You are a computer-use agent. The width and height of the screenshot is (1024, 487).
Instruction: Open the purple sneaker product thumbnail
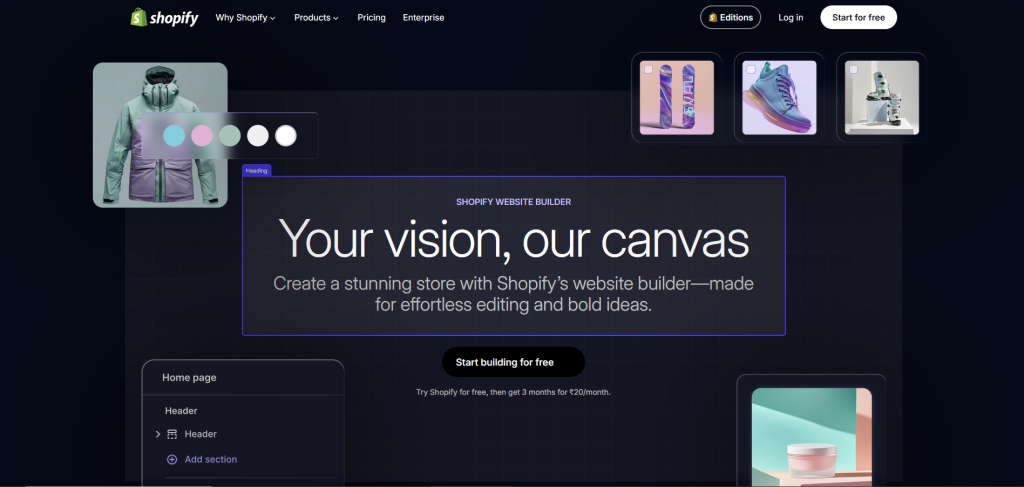tap(779, 98)
